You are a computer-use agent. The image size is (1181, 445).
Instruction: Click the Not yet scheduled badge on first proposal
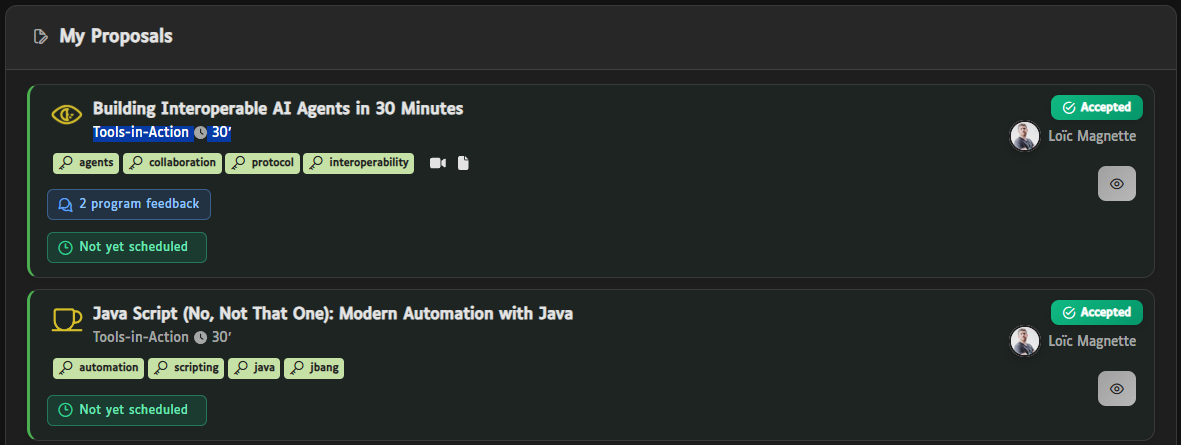pos(127,247)
